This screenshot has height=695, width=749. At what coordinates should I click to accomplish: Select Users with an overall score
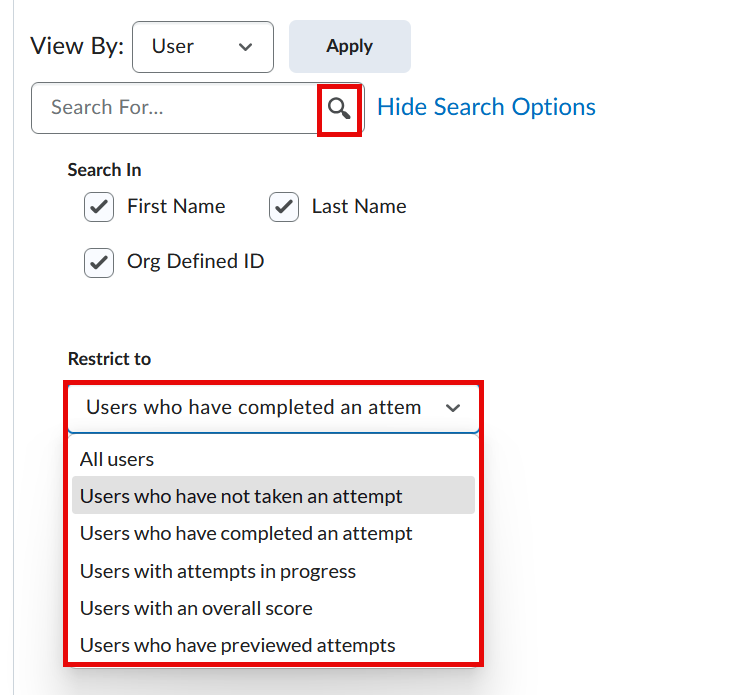(x=196, y=608)
